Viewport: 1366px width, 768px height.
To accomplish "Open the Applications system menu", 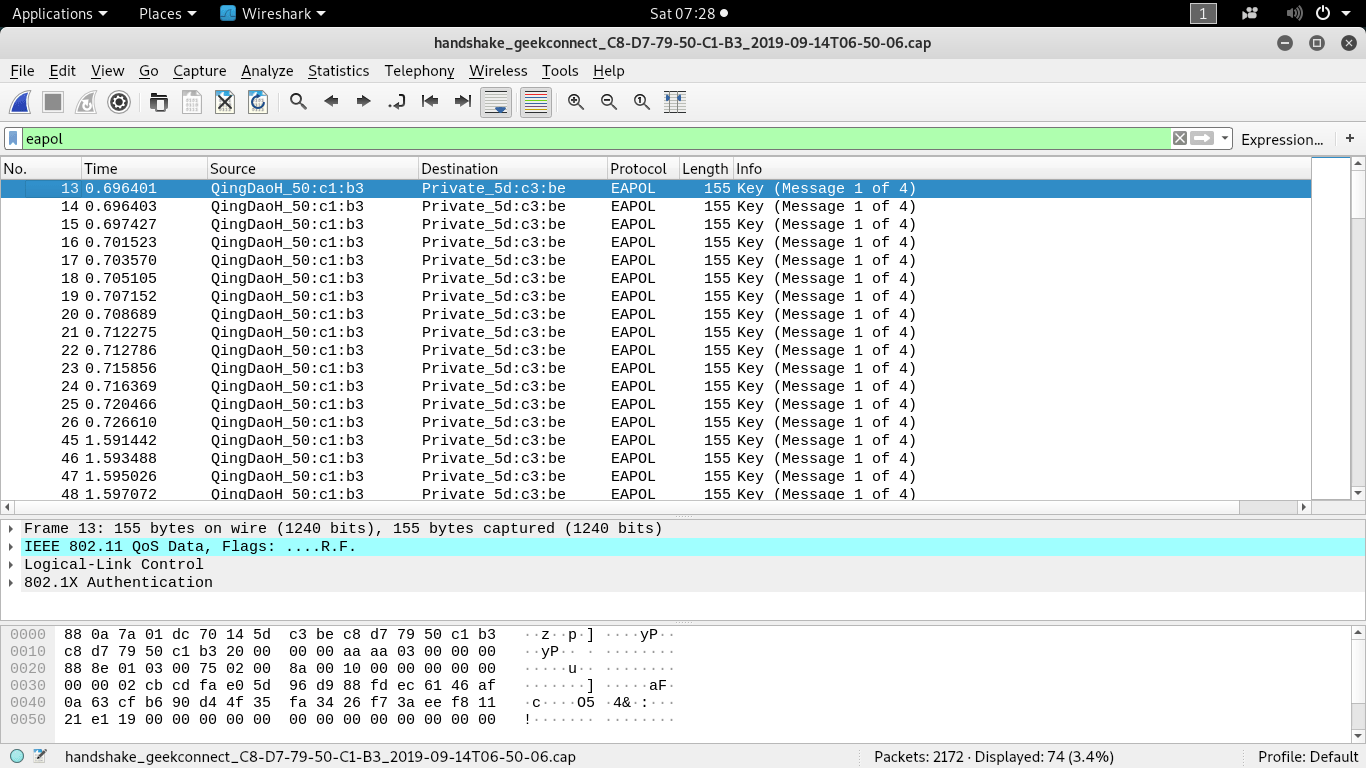I will 59,13.
